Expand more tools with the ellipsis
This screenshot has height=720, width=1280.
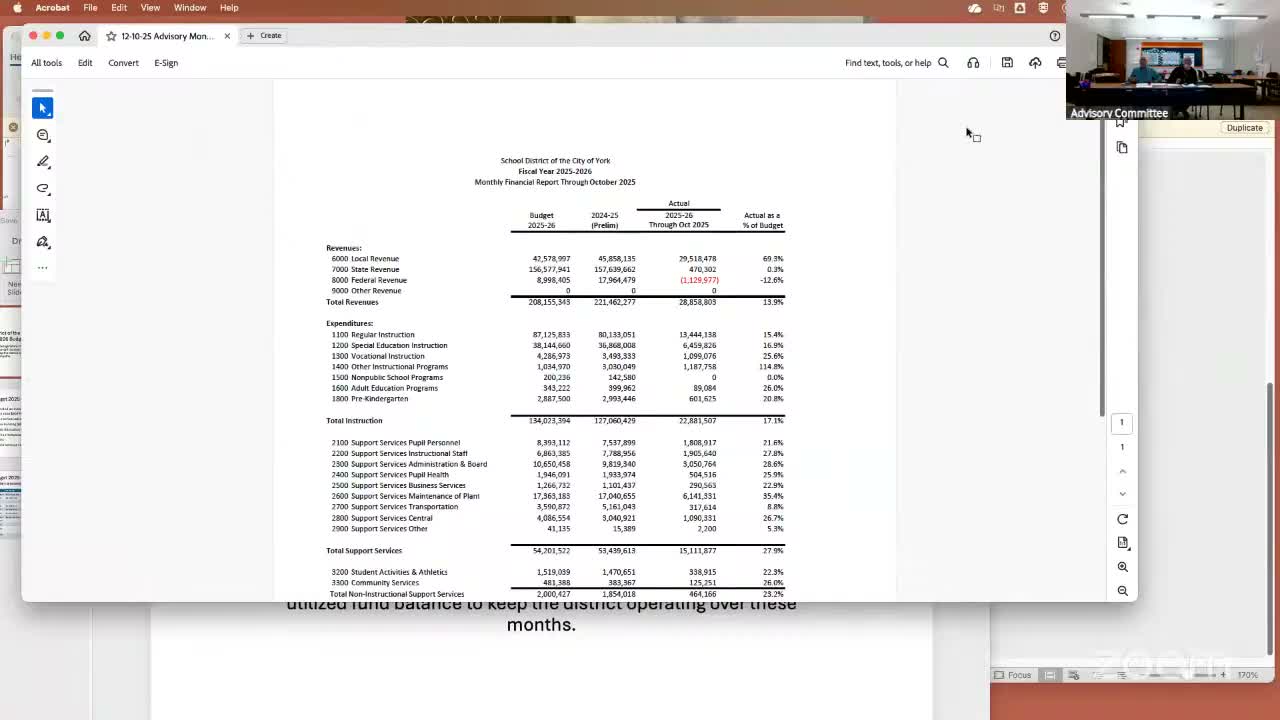(x=42, y=267)
